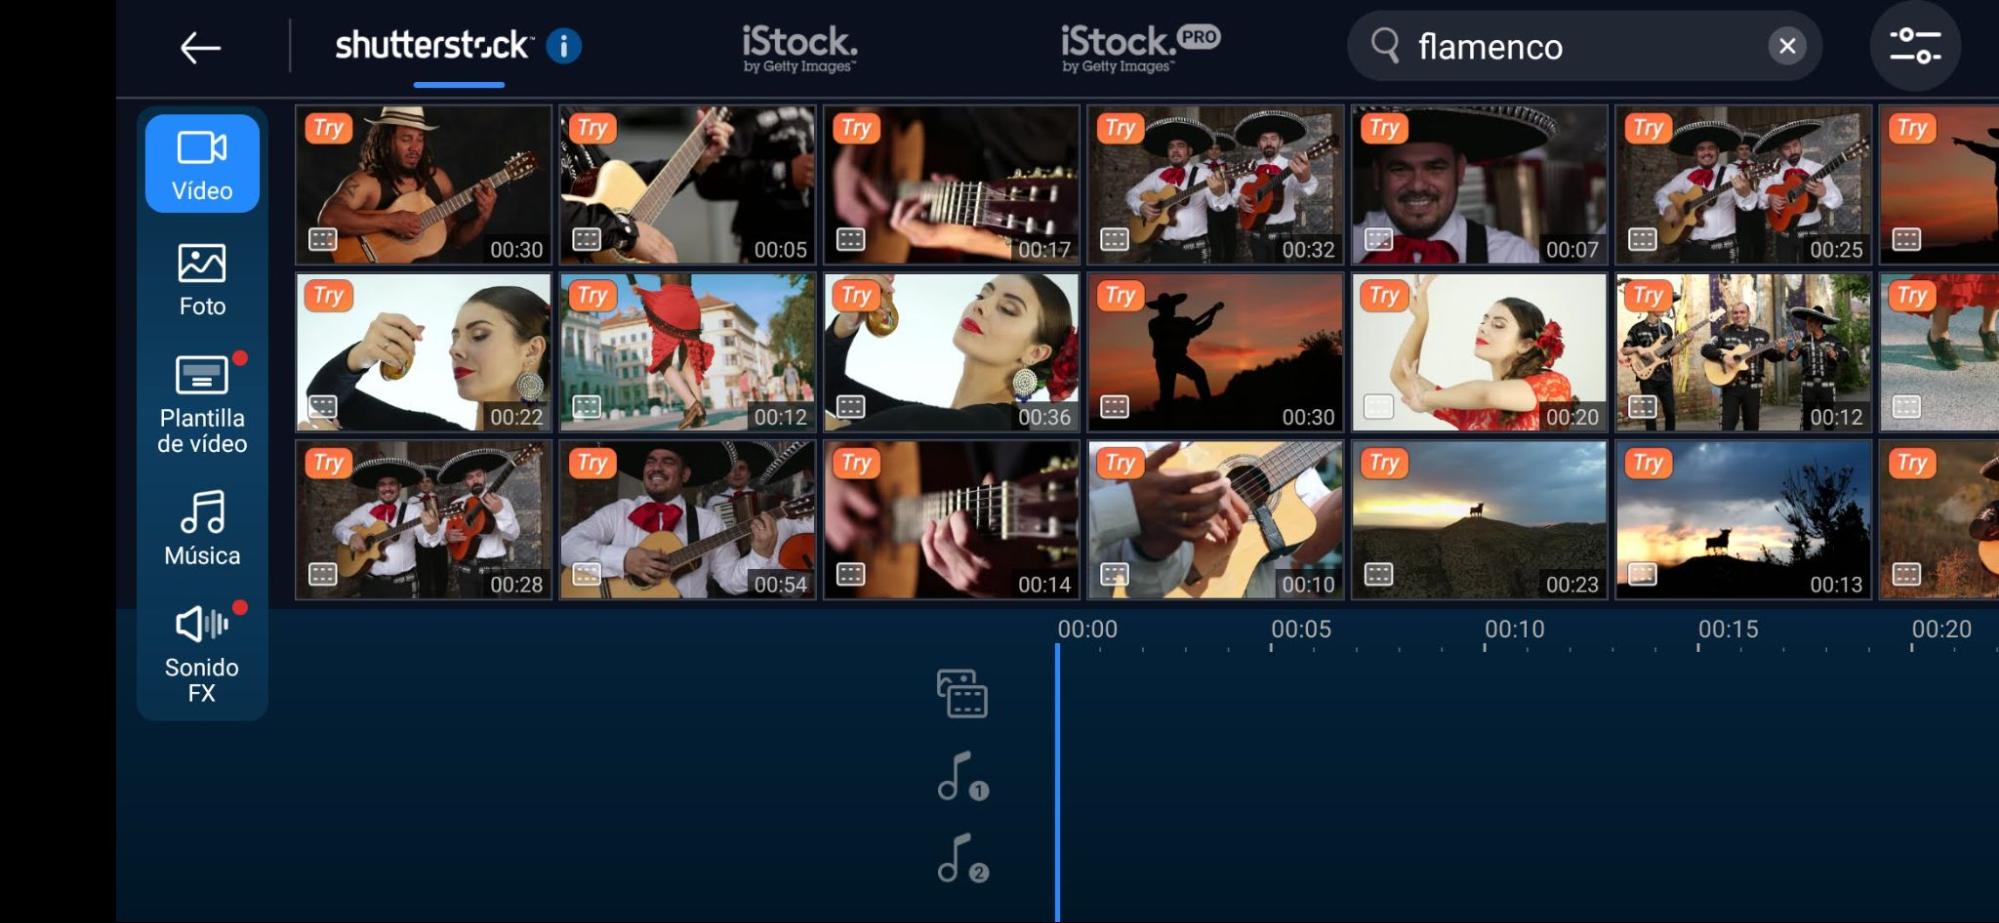This screenshot has width=1999, height=923.
Task: Click filmstrip icon on 00:30 guitarist clip
Action: pyautogui.click(x=323, y=239)
